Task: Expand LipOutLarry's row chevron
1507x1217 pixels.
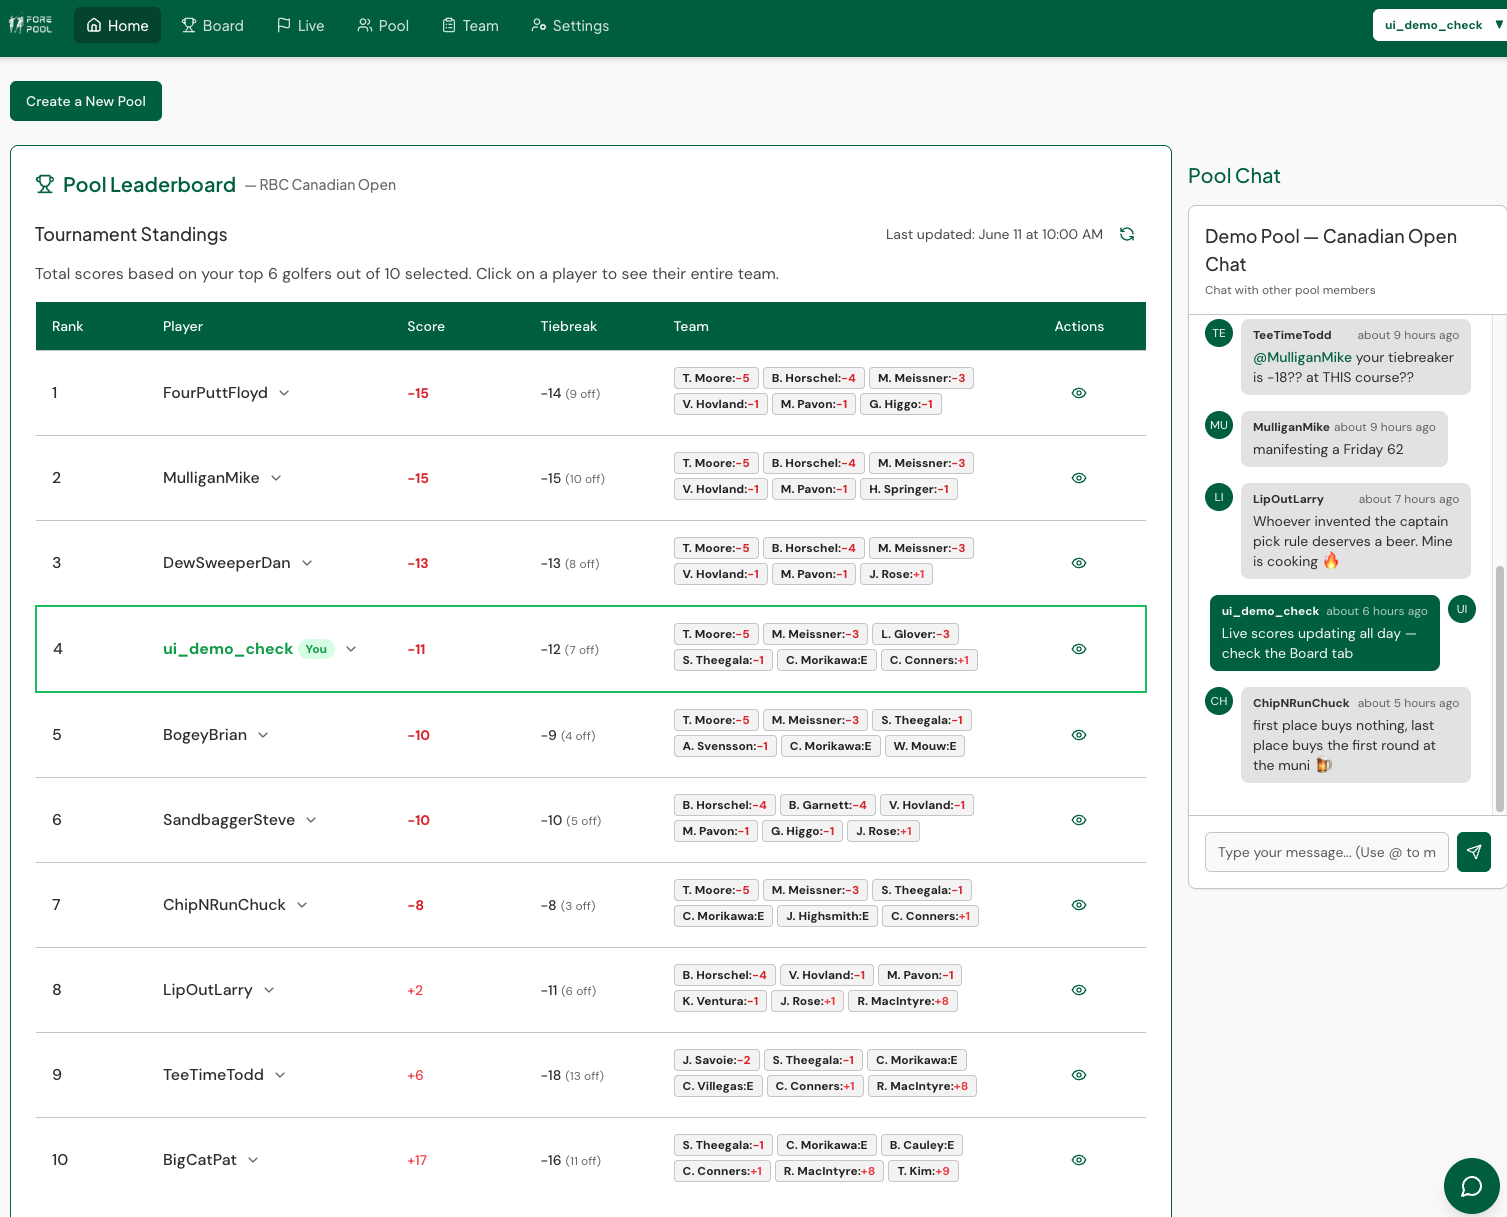Action: click(x=269, y=990)
